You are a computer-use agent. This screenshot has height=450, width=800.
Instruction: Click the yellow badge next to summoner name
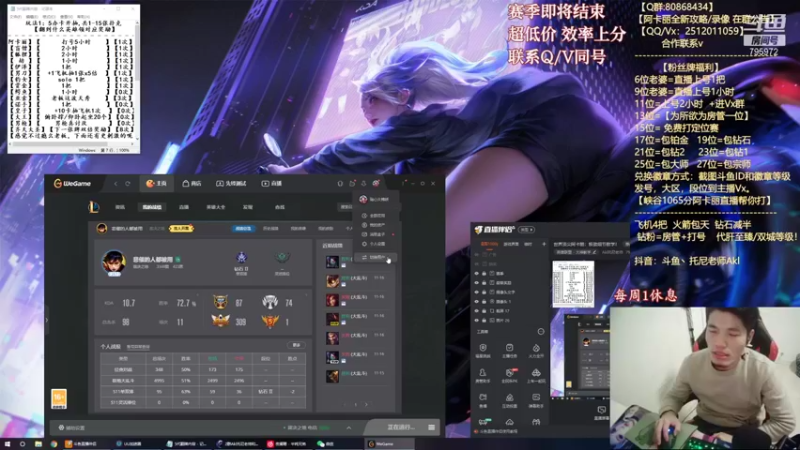(181, 229)
